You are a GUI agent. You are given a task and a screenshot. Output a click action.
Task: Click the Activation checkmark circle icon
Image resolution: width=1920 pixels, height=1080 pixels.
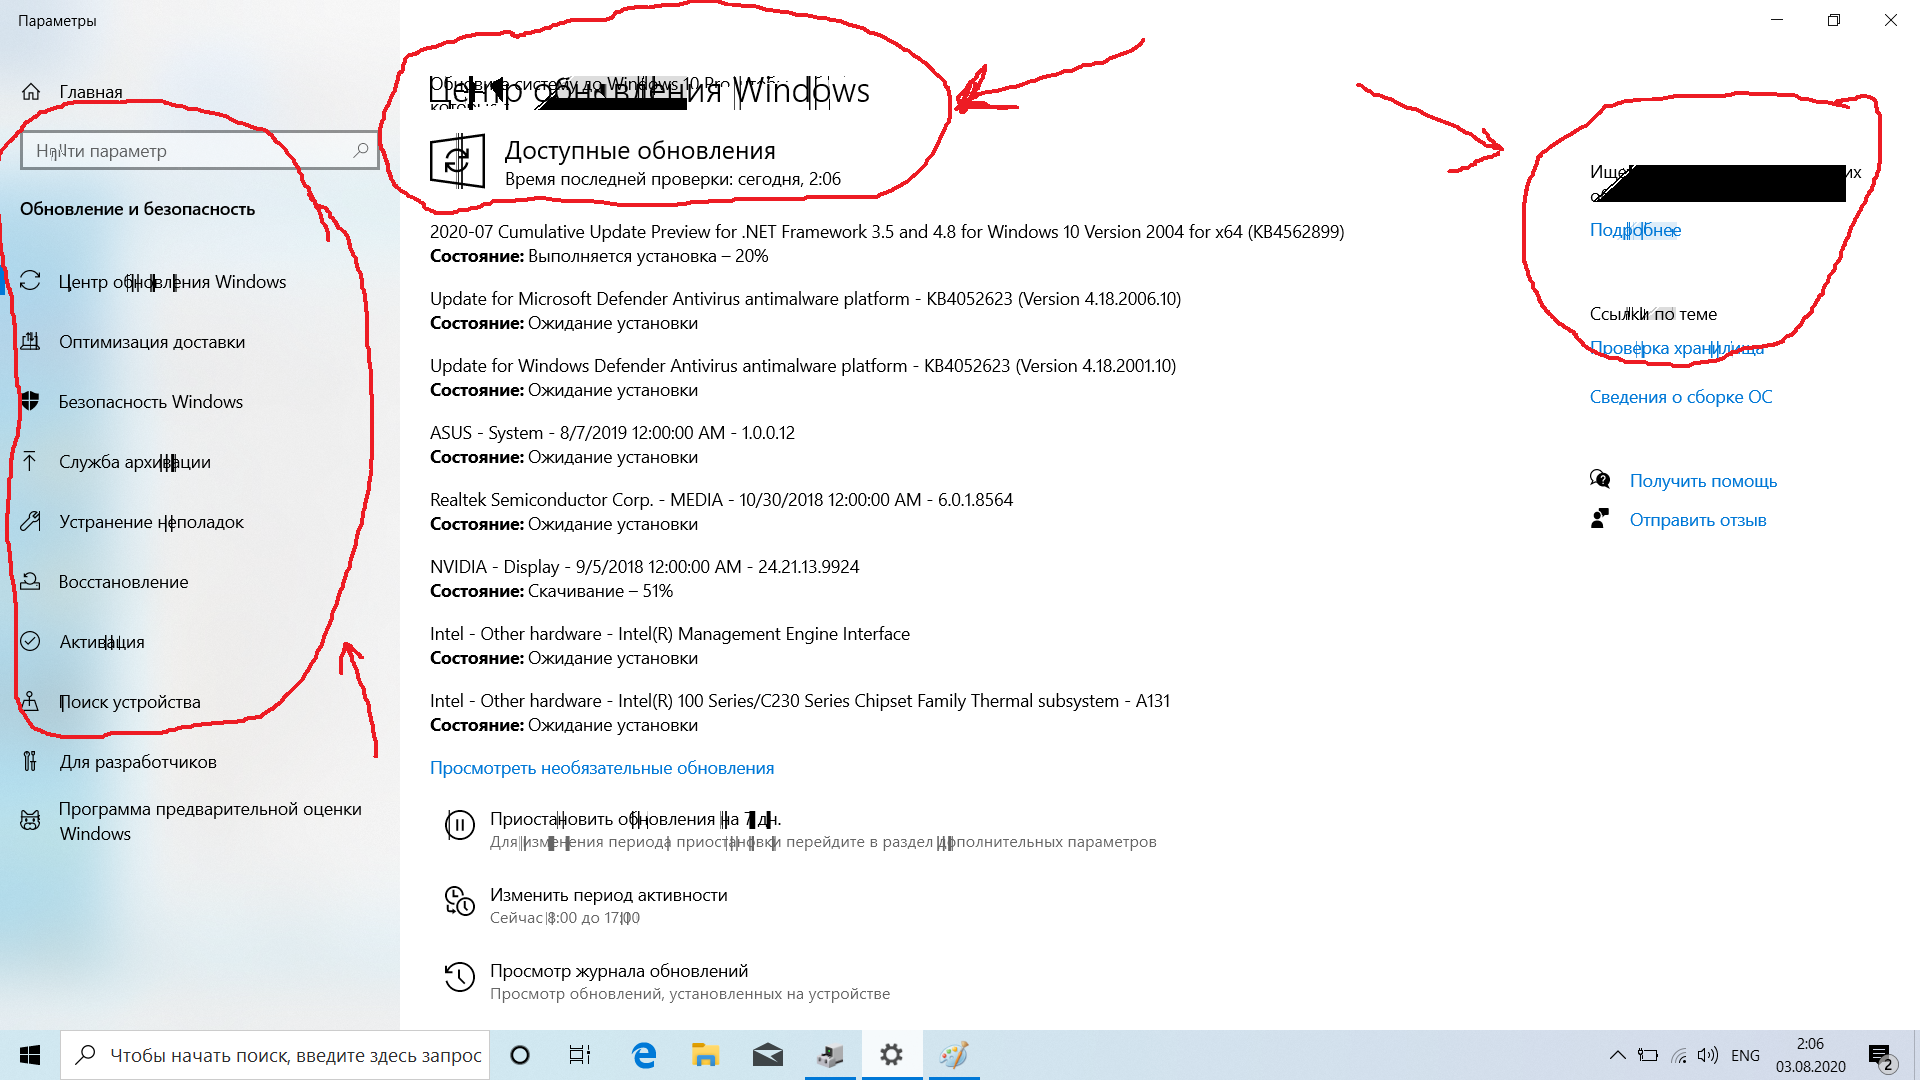click(x=31, y=641)
